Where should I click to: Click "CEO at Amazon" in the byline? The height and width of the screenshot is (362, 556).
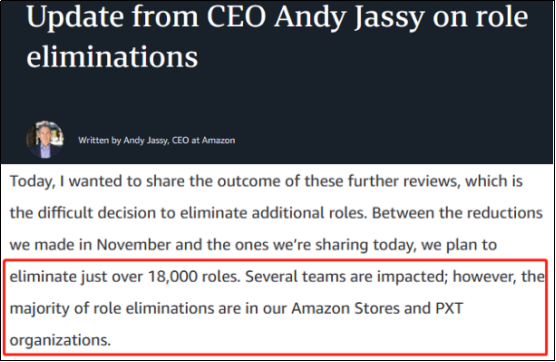204,140
